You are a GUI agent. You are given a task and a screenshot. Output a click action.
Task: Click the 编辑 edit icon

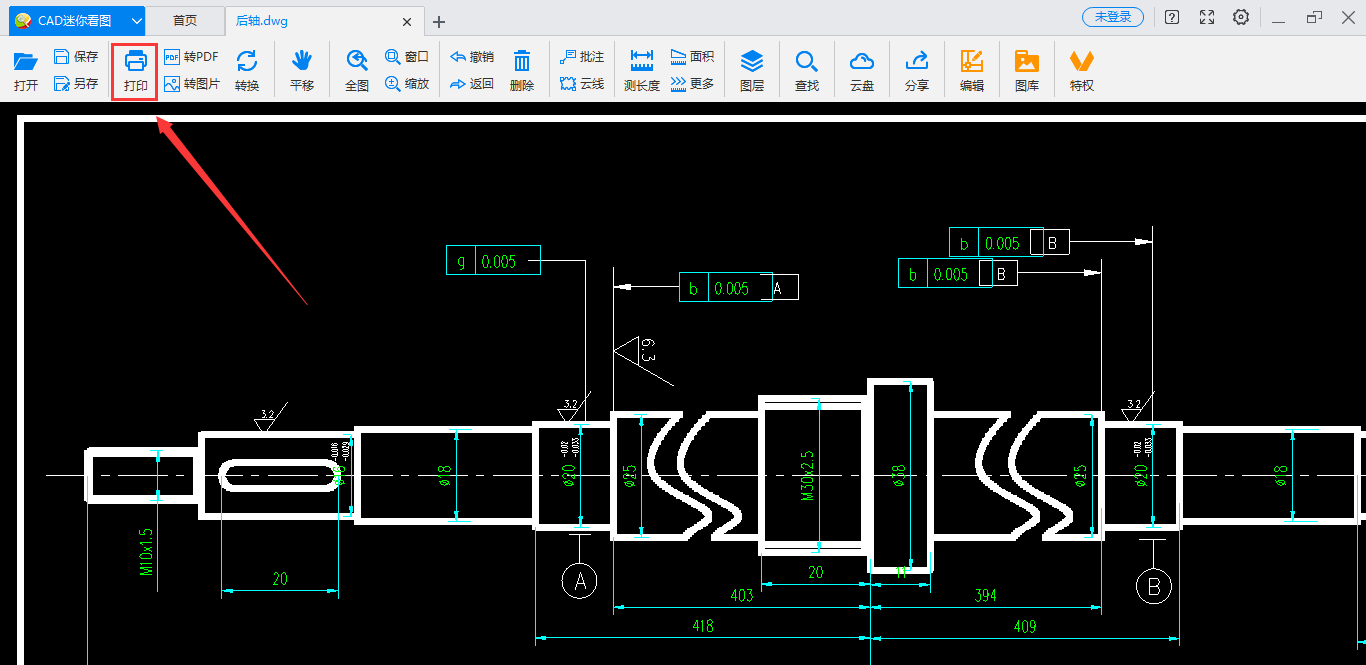(972, 71)
